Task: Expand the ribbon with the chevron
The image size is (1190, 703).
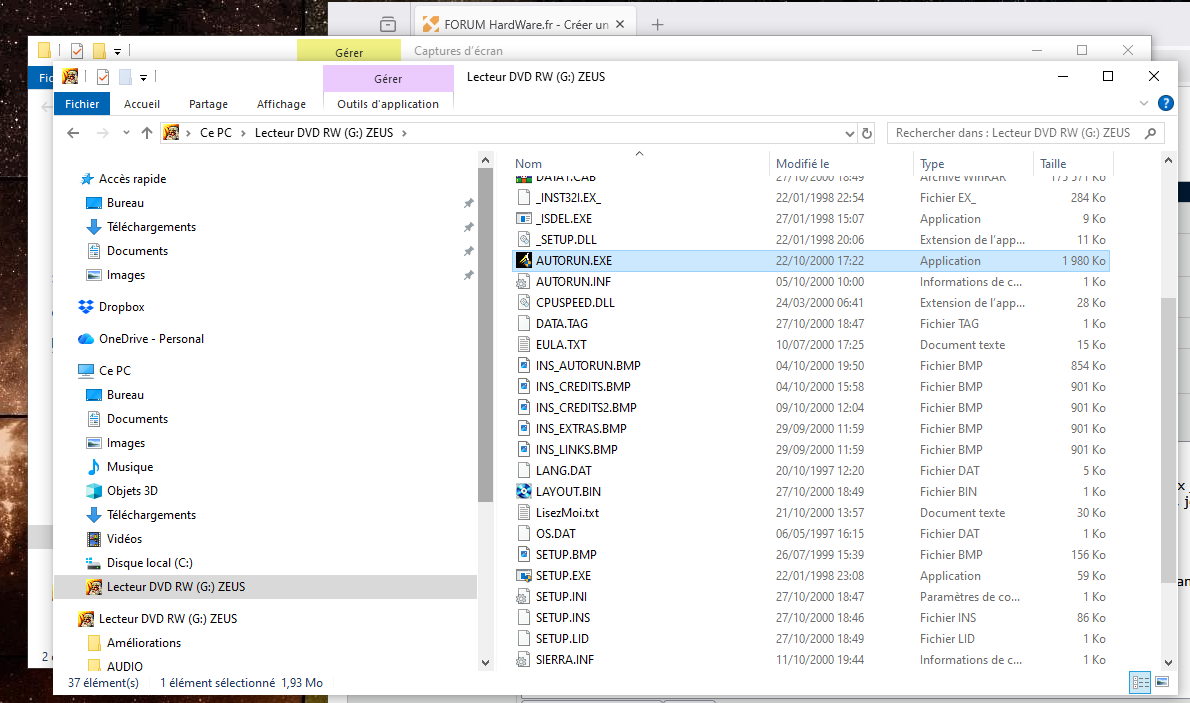Action: [x=1144, y=103]
